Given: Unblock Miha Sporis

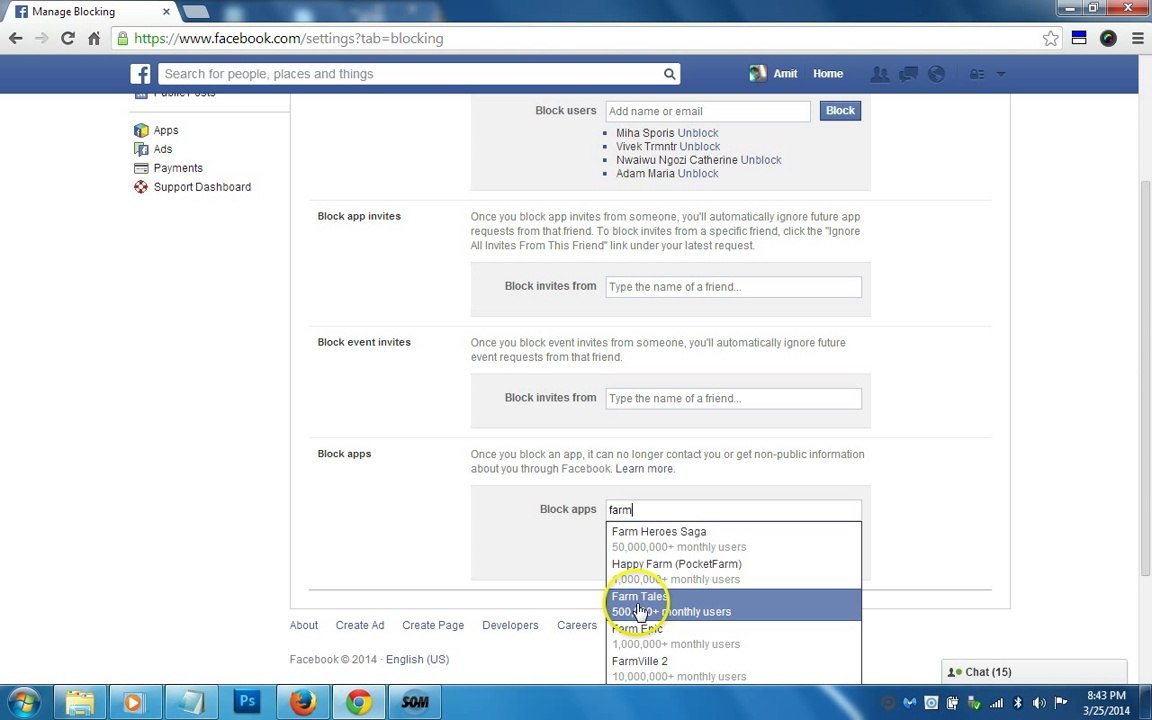Looking at the screenshot, I should point(698,133).
